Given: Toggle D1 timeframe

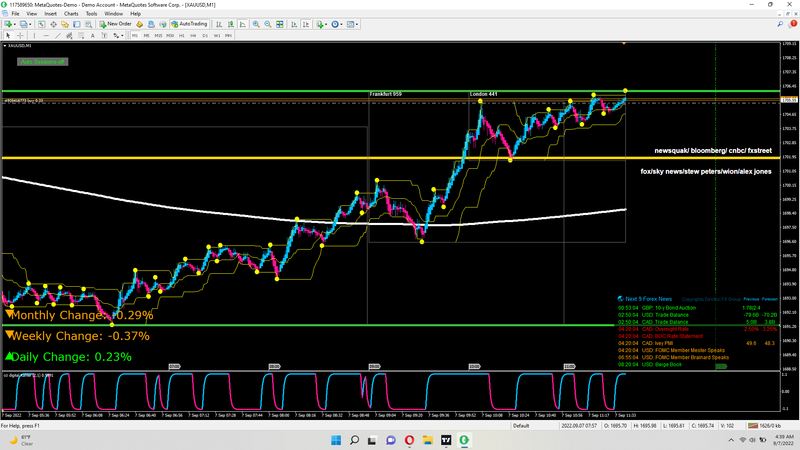Looking at the screenshot, I should tap(205, 36).
